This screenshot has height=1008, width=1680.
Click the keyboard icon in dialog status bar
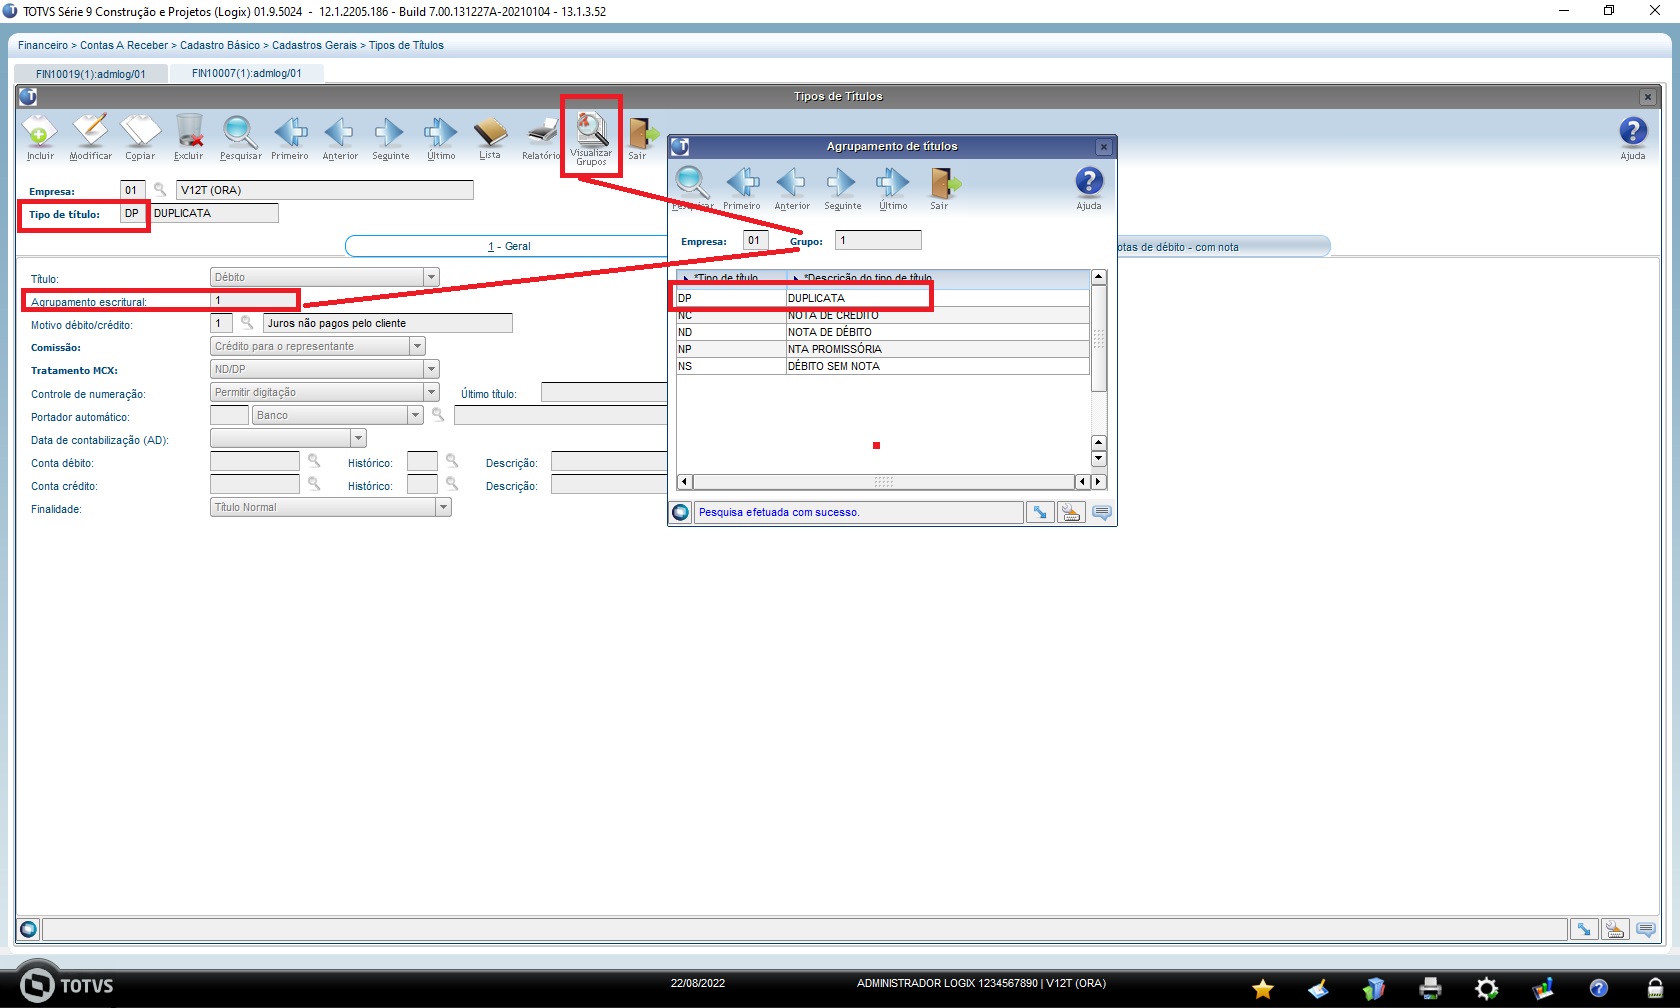coord(1071,512)
